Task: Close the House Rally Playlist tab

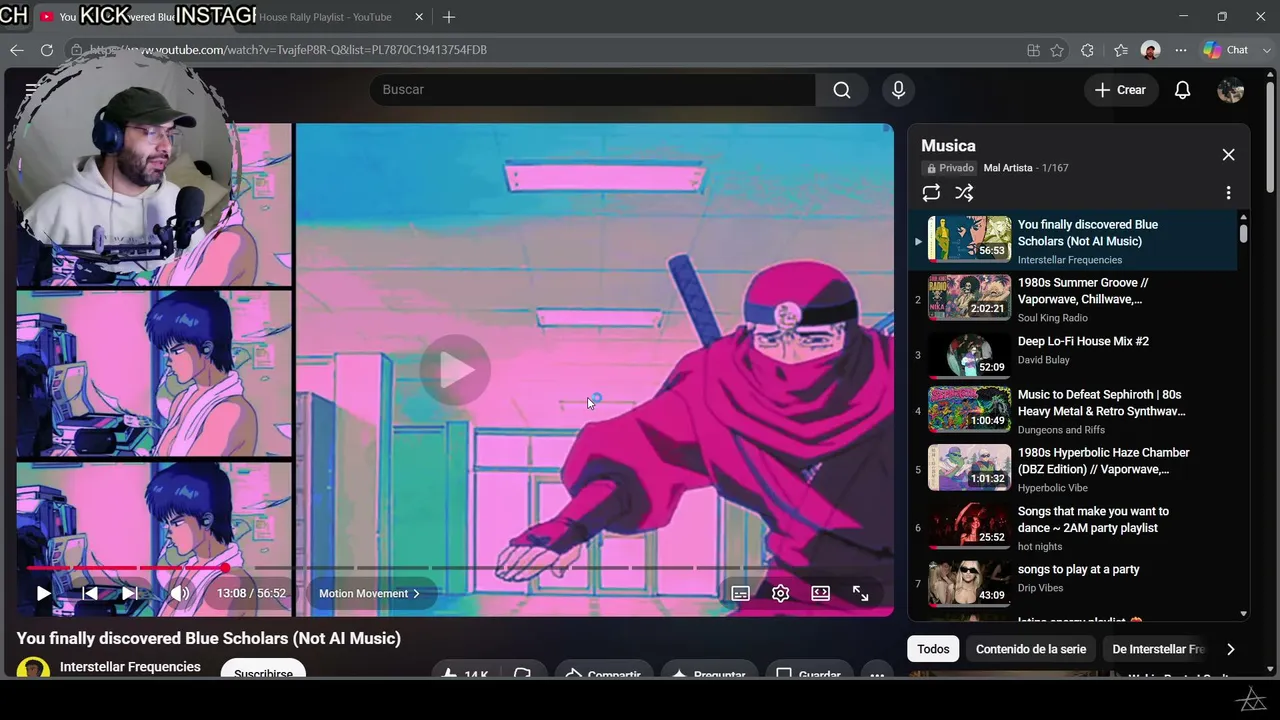Action: (x=419, y=17)
